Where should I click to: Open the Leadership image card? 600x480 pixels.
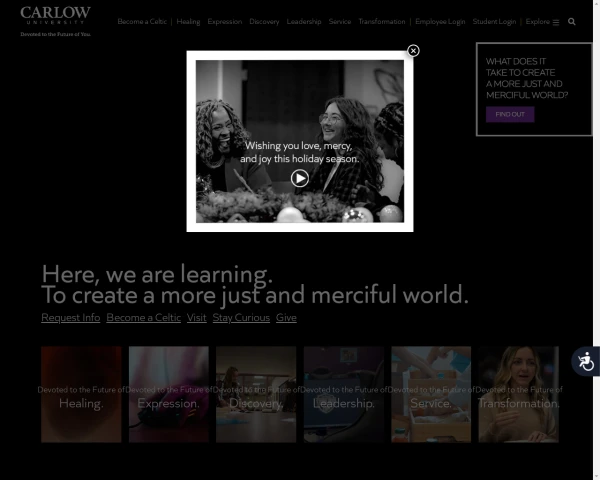tap(344, 394)
